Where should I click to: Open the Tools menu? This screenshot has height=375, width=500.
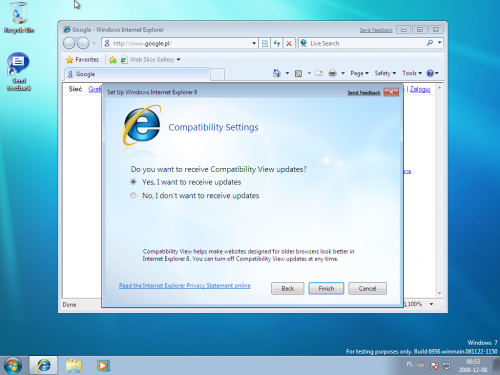click(x=412, y=73)
